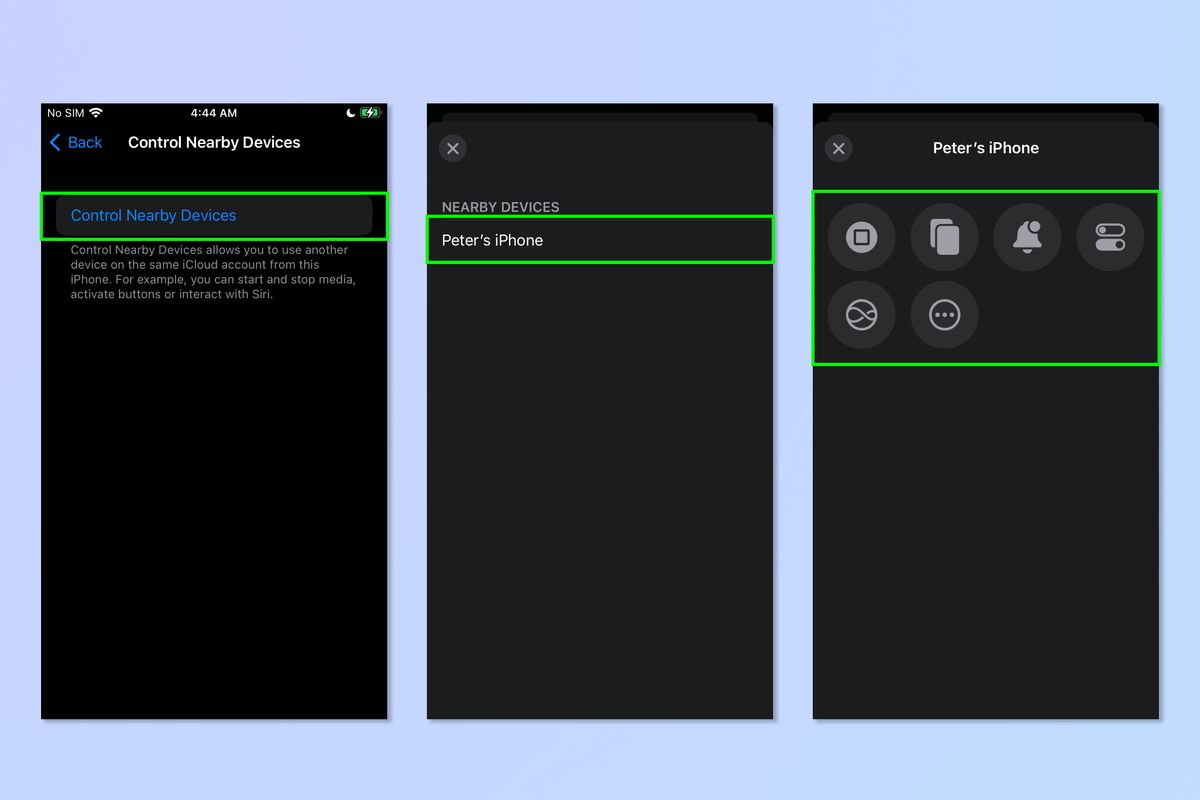Dismiss the Peter's iPhone control panel
Image resolution: width=1200 pixels, height=800 pixels.
pyautogui.click(x=838, y=148)
